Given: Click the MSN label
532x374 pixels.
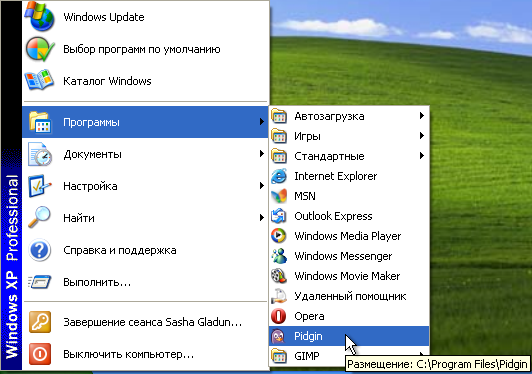Looking at the screenshot, I should (305, 196).
